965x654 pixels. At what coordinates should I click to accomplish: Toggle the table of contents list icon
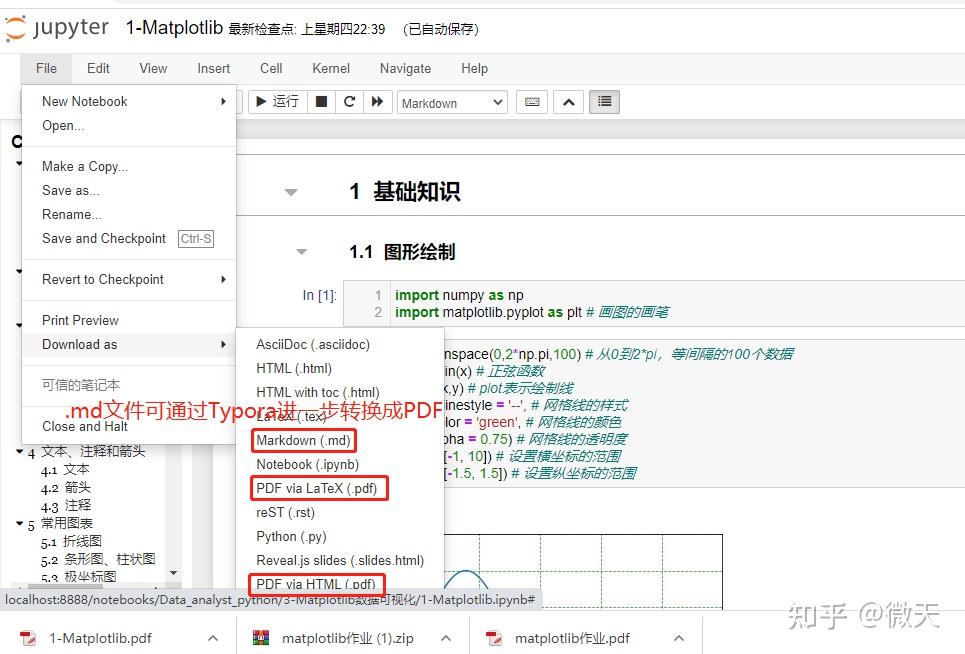click(604, 101)
